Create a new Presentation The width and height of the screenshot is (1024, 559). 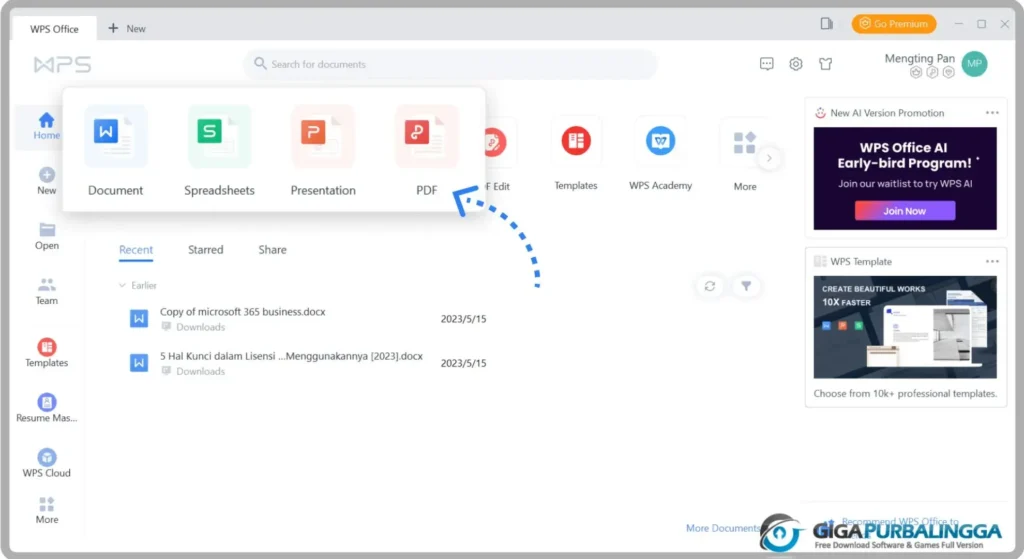pos(323,151)
